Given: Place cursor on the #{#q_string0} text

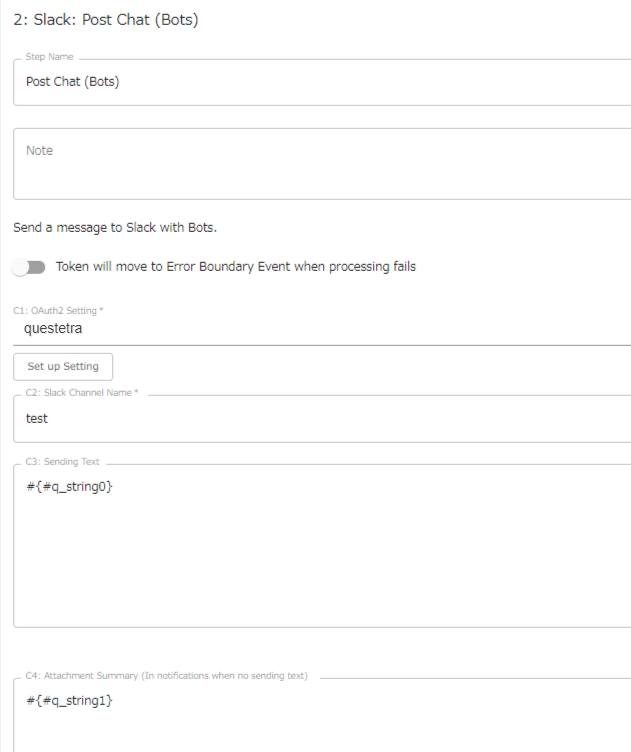Looking at the screenshot, I should click(69, 487).
